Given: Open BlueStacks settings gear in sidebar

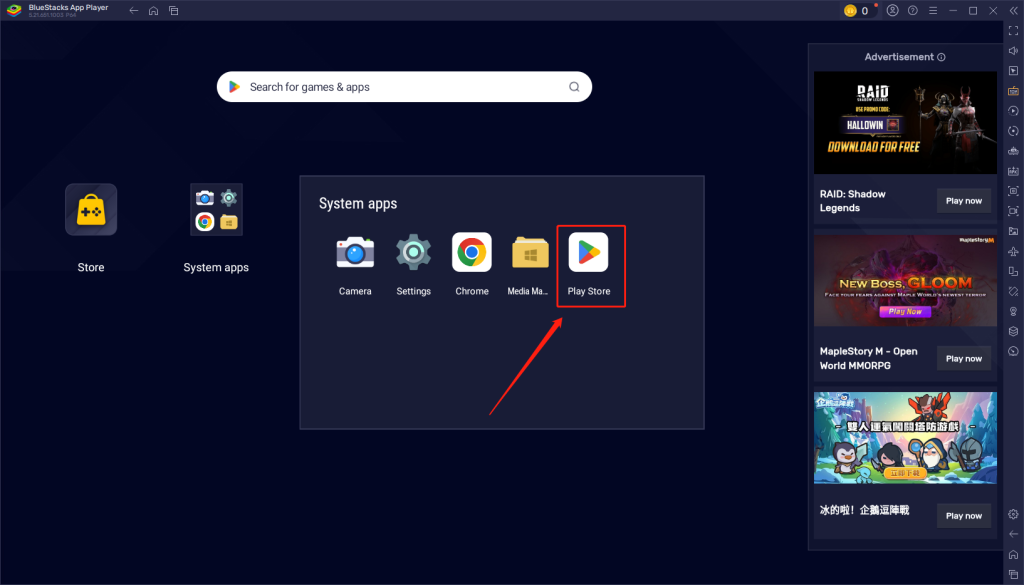Looking at the screenshot, I should click(x=1013, y=514).
